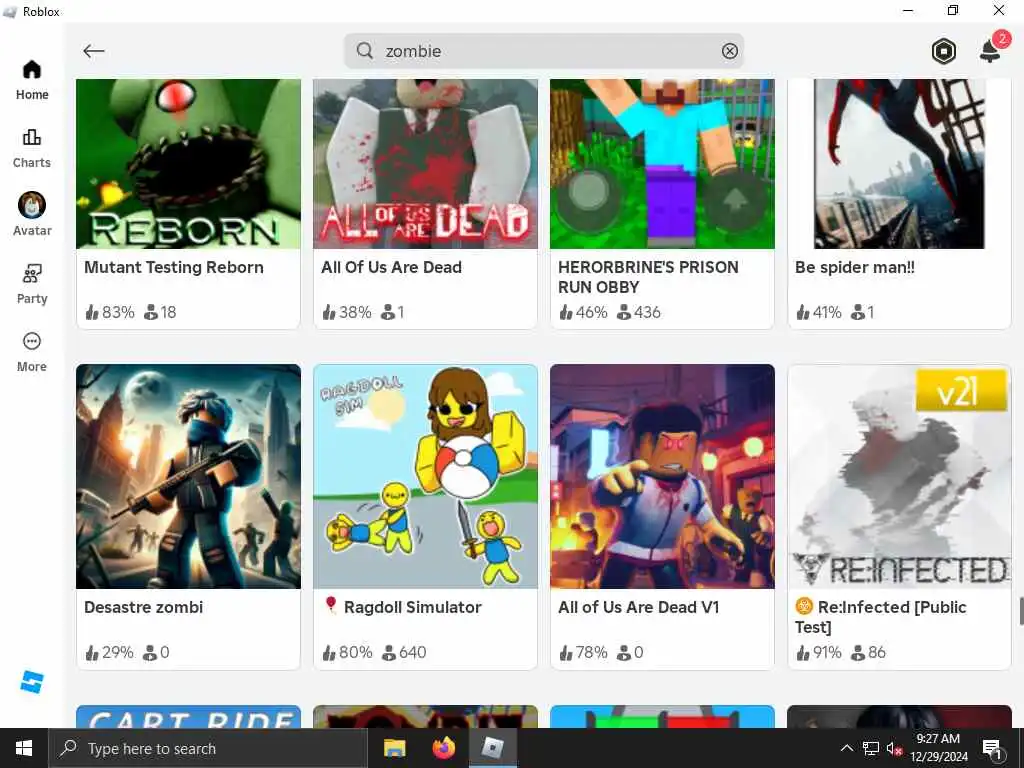Click the network tray icon

(x=871, y=748)
